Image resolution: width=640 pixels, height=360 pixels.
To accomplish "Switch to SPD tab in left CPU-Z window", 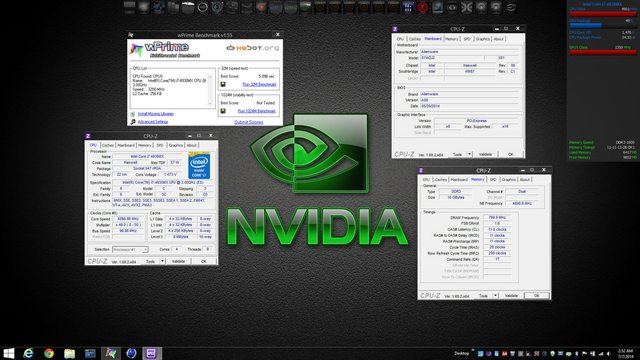I will [x=160, y=145].
